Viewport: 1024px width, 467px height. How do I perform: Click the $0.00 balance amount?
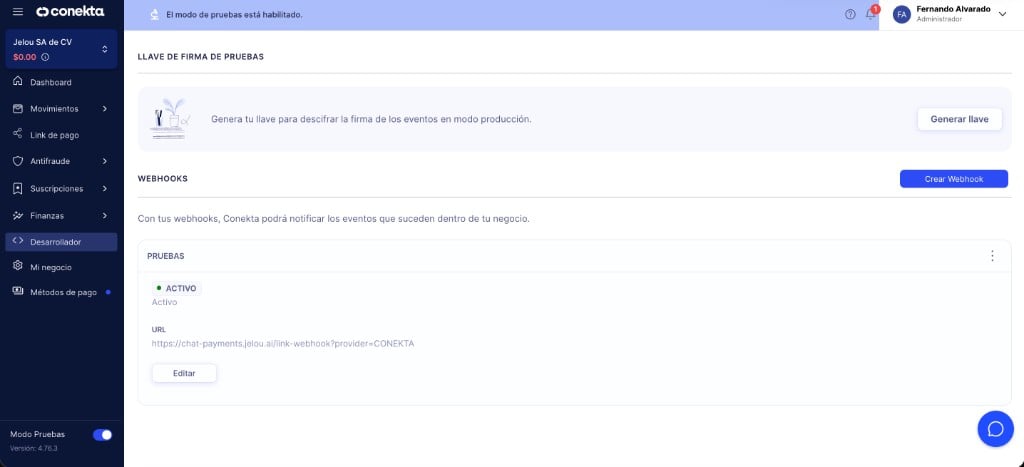click(25, 57)
